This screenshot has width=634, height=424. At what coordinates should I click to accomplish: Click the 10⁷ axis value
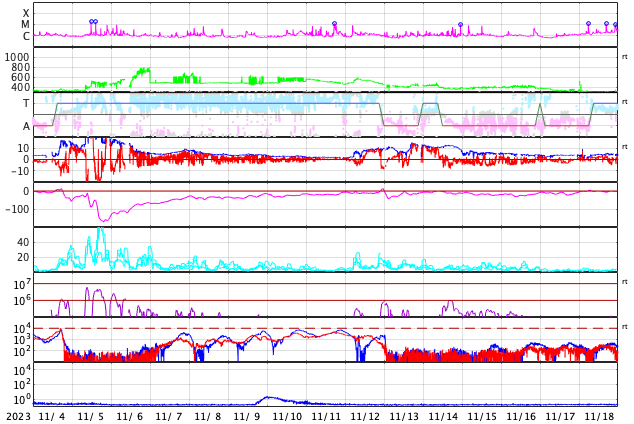[x=22, y=285]
